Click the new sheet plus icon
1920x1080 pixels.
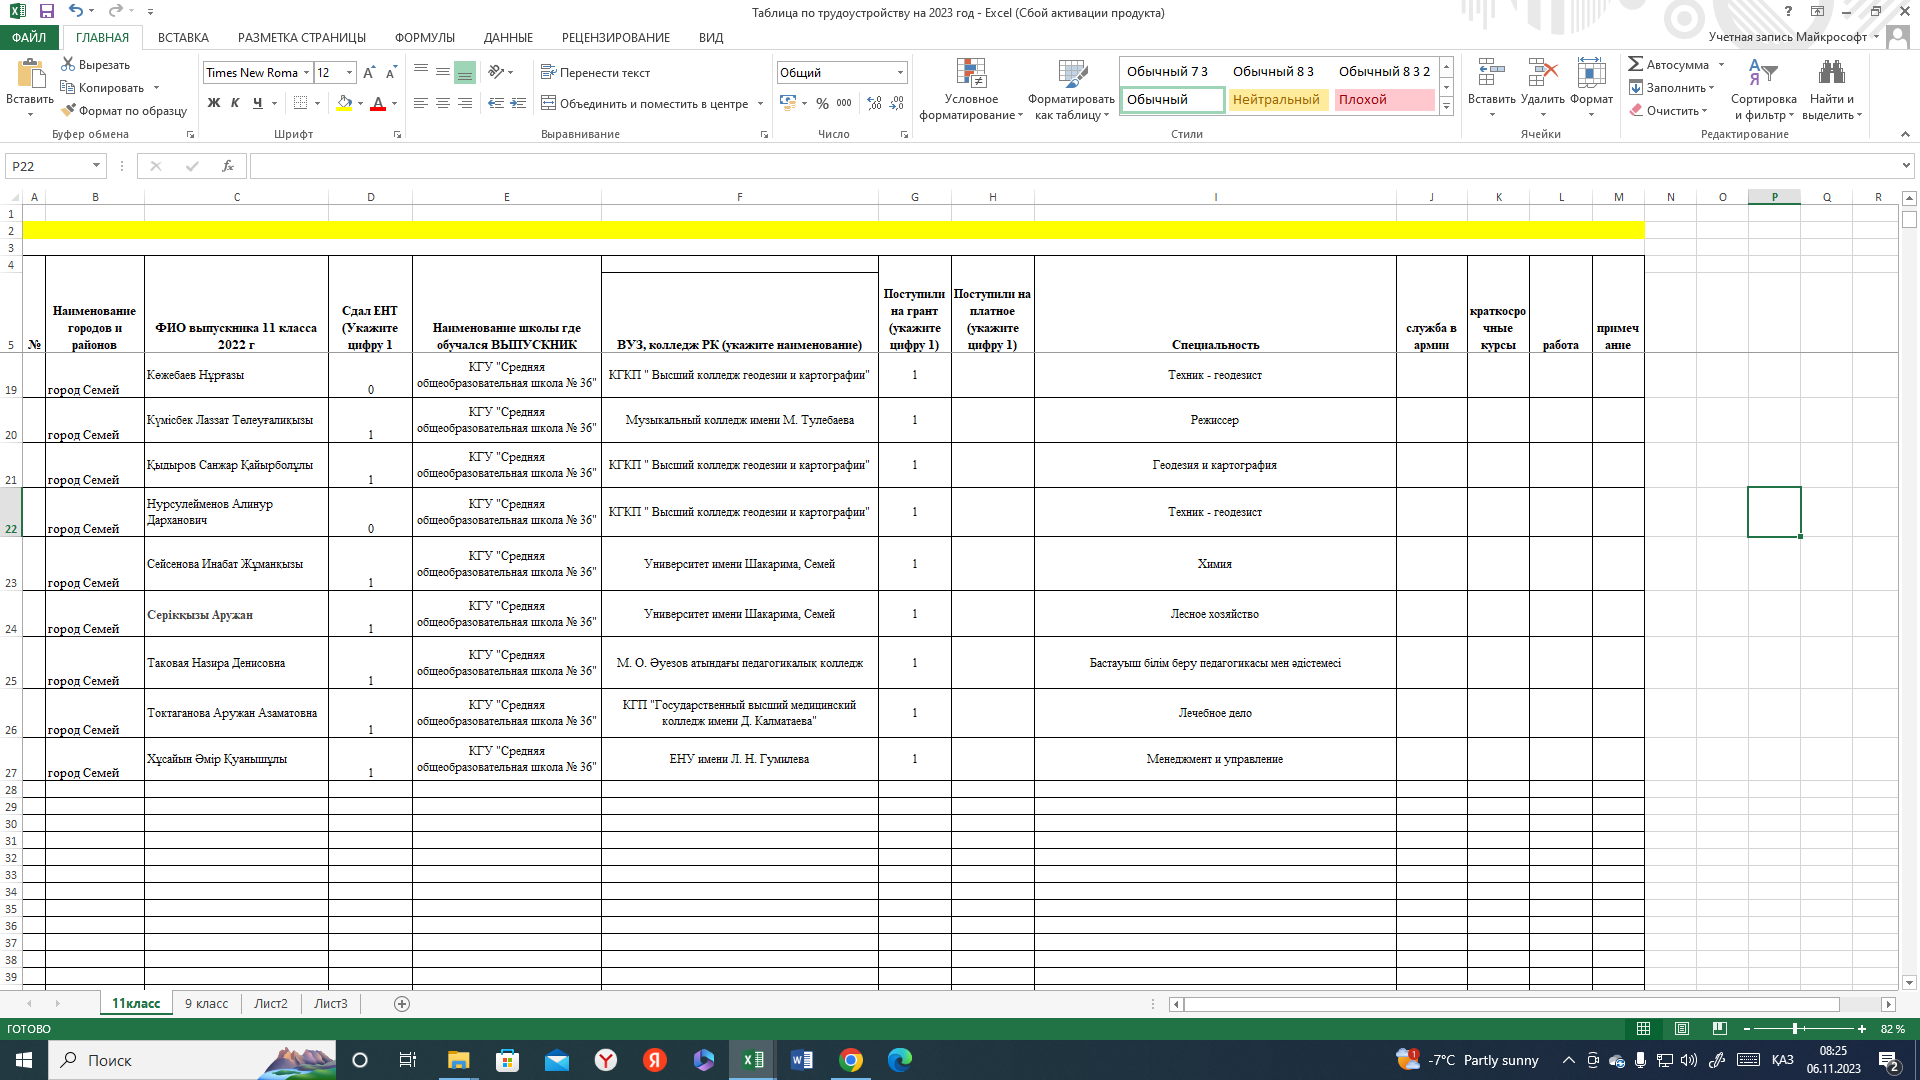402,1004
